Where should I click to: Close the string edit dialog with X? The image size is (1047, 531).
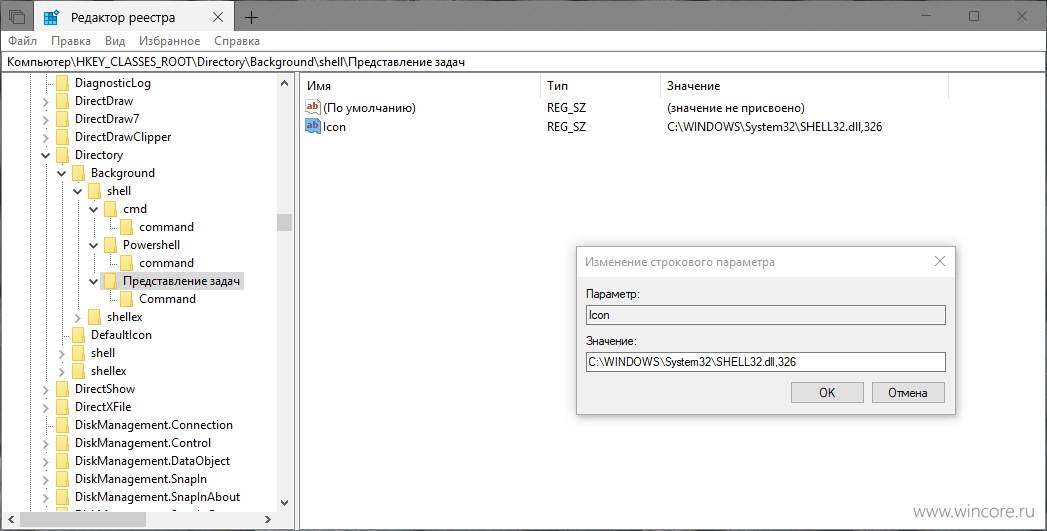(x=939, y=261)
